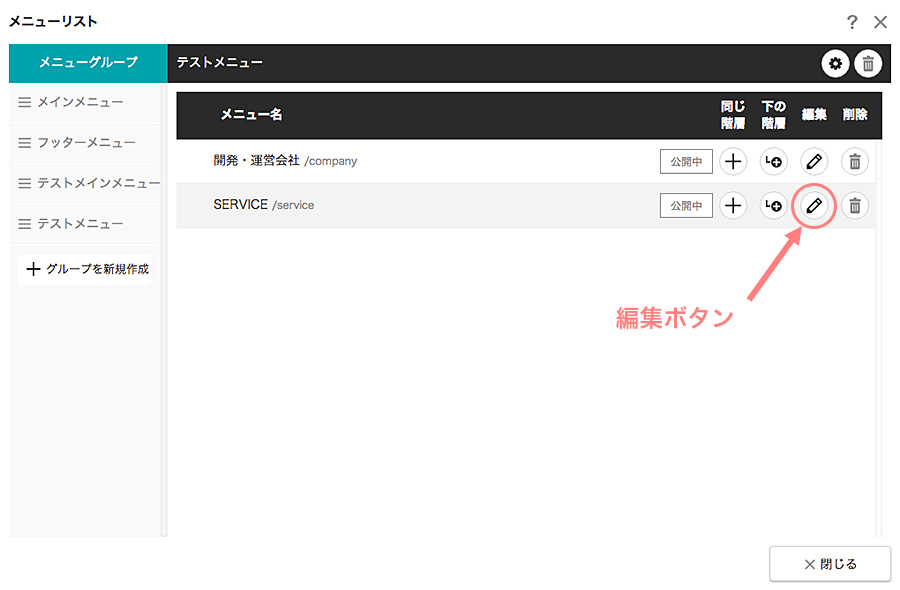
Task: Select フッターメニュー group
Action: click(x=85, y=143)
